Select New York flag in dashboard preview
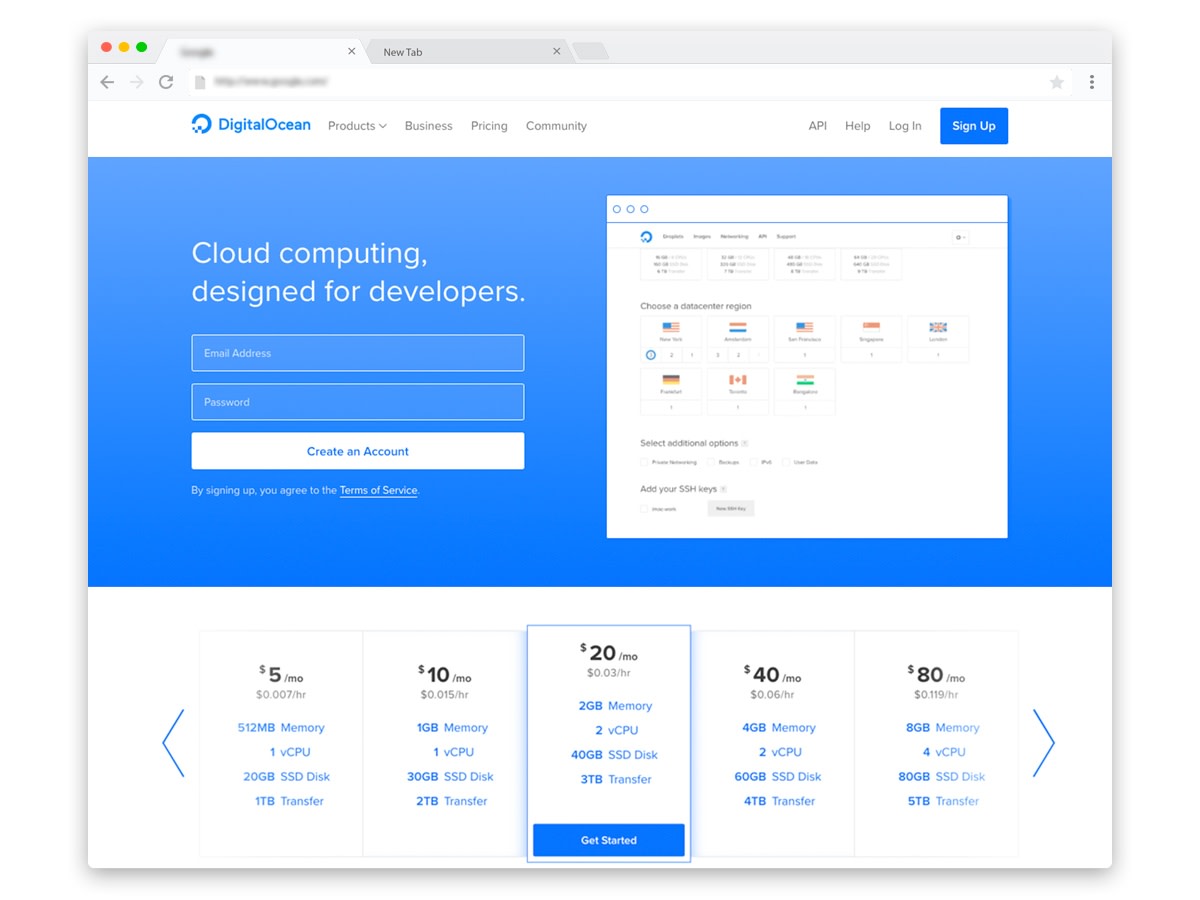This screenshot has height=900, width=1200. [x=671, y=327]
